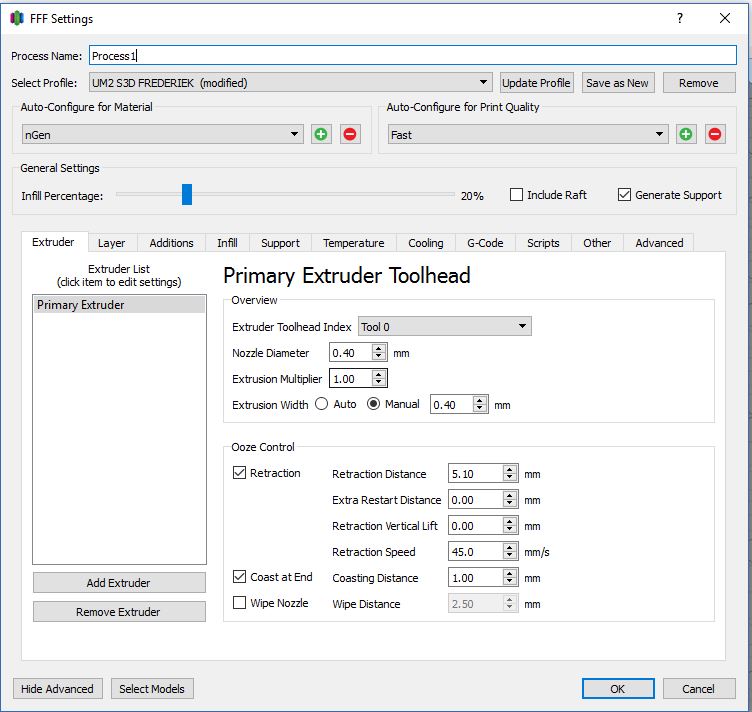Open the Temperature tab
This screenshot has width=752, height=712.
(x=353, y=243)
